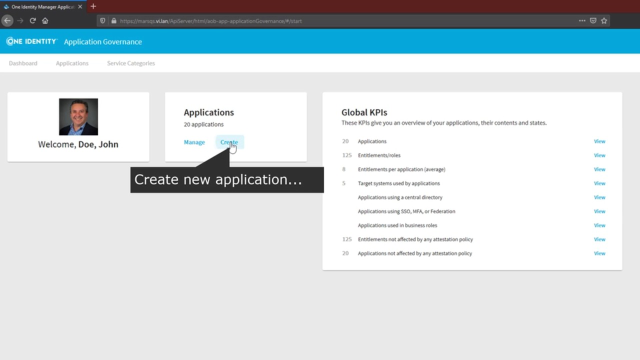Image resolution: width=640 pixels, height=360 pixels.
Task: View Applications using a central directory KPI
Action: [600, 197]
